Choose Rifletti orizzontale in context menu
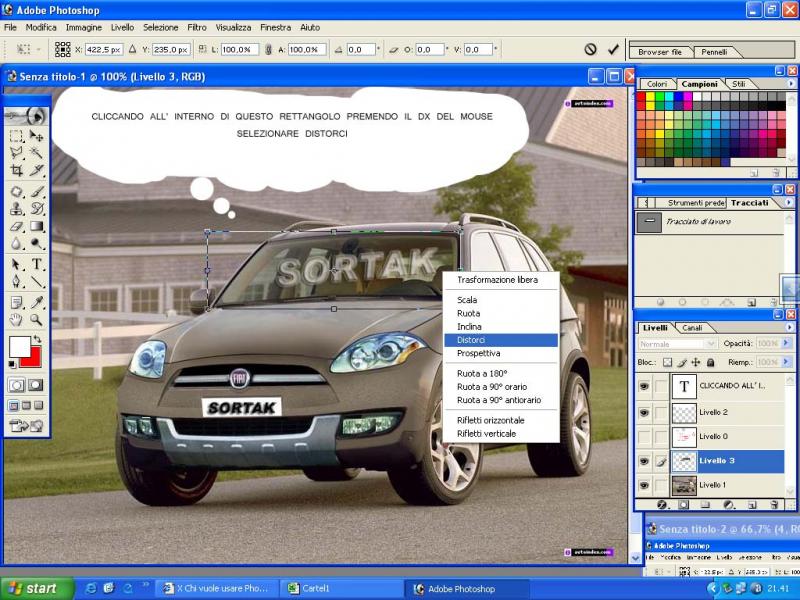 click(x=501, y=420)
